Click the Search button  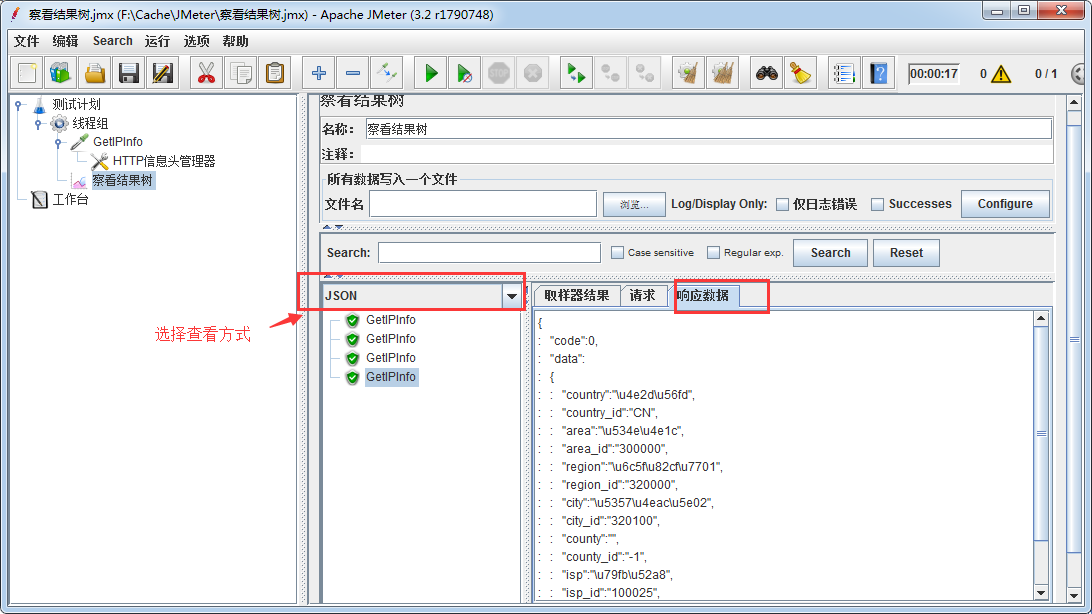[830, 253]
